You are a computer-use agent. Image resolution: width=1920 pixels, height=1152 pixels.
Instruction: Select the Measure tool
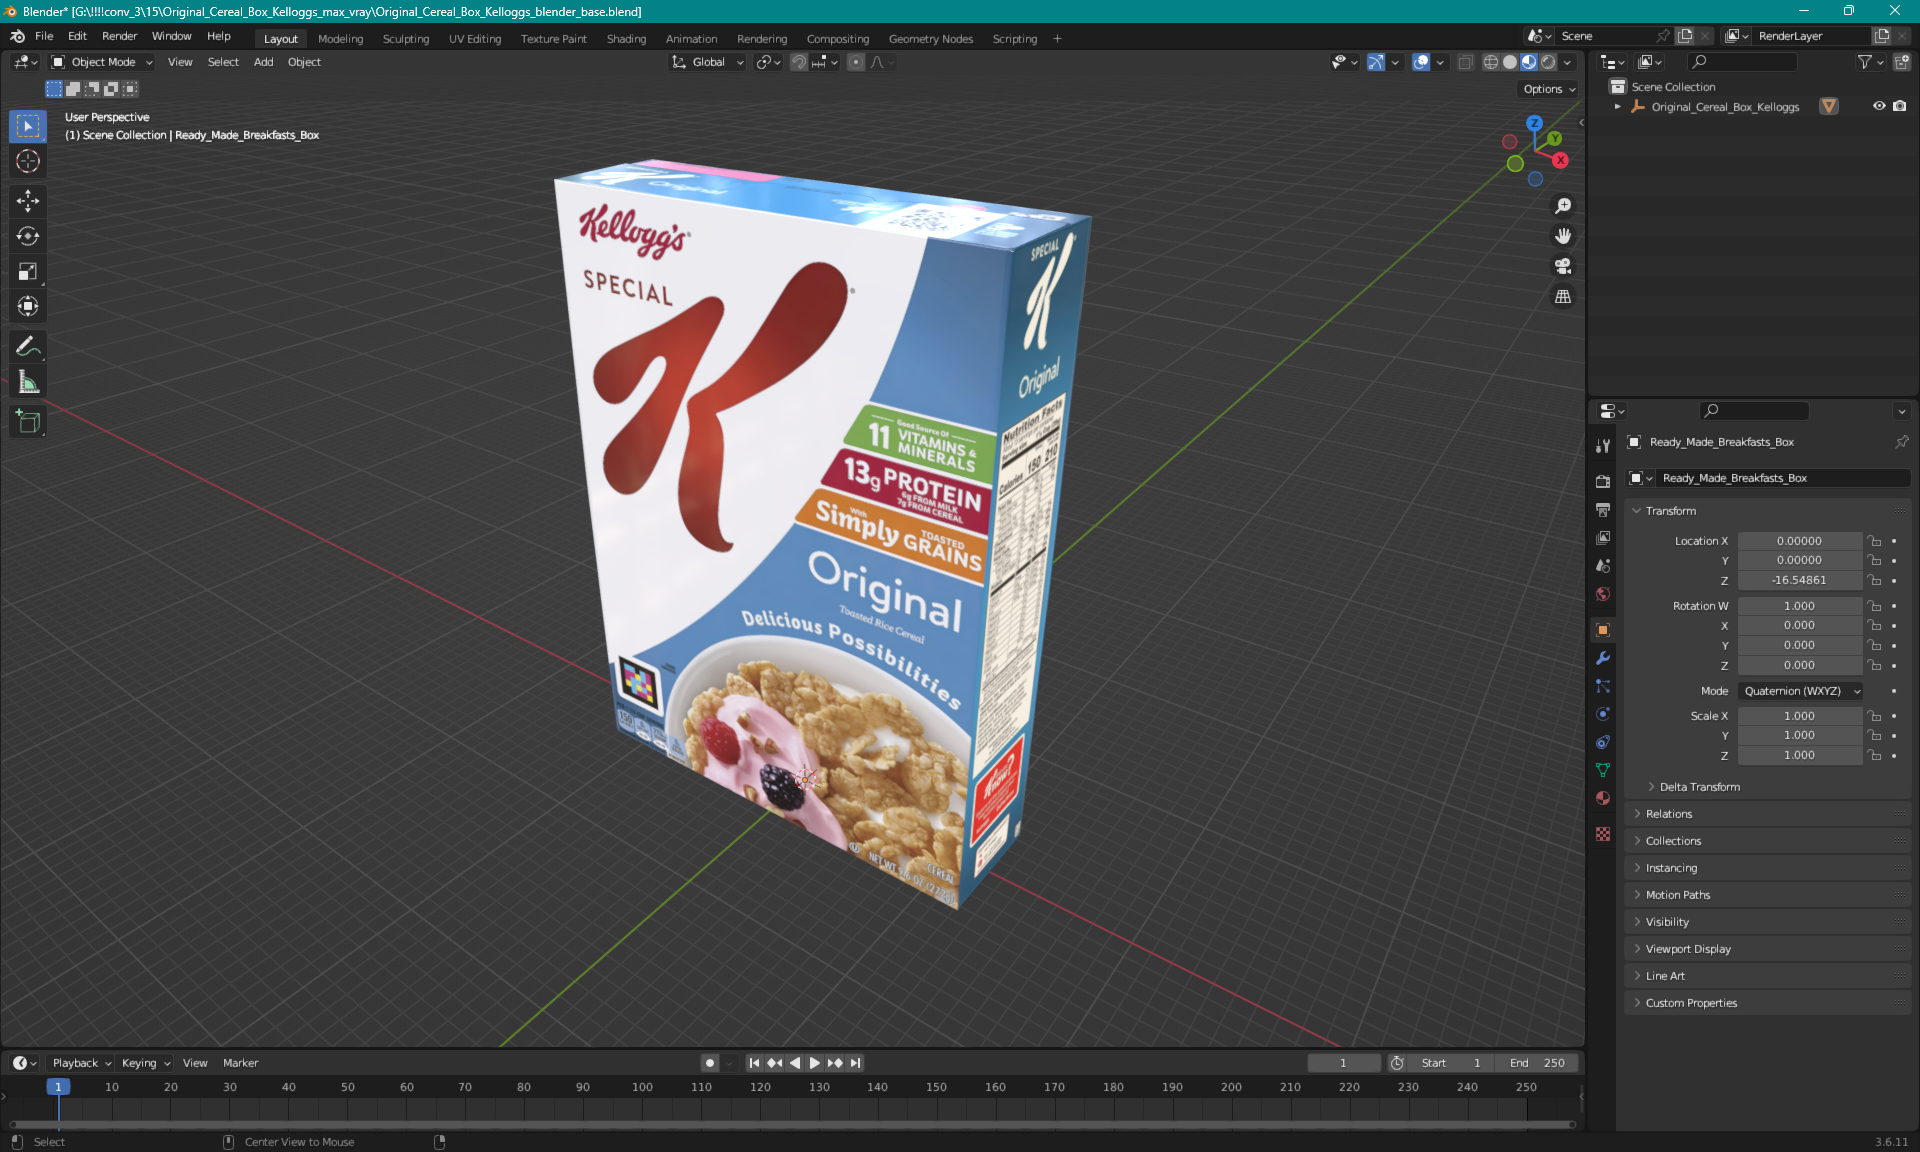(x=28, y=381)
